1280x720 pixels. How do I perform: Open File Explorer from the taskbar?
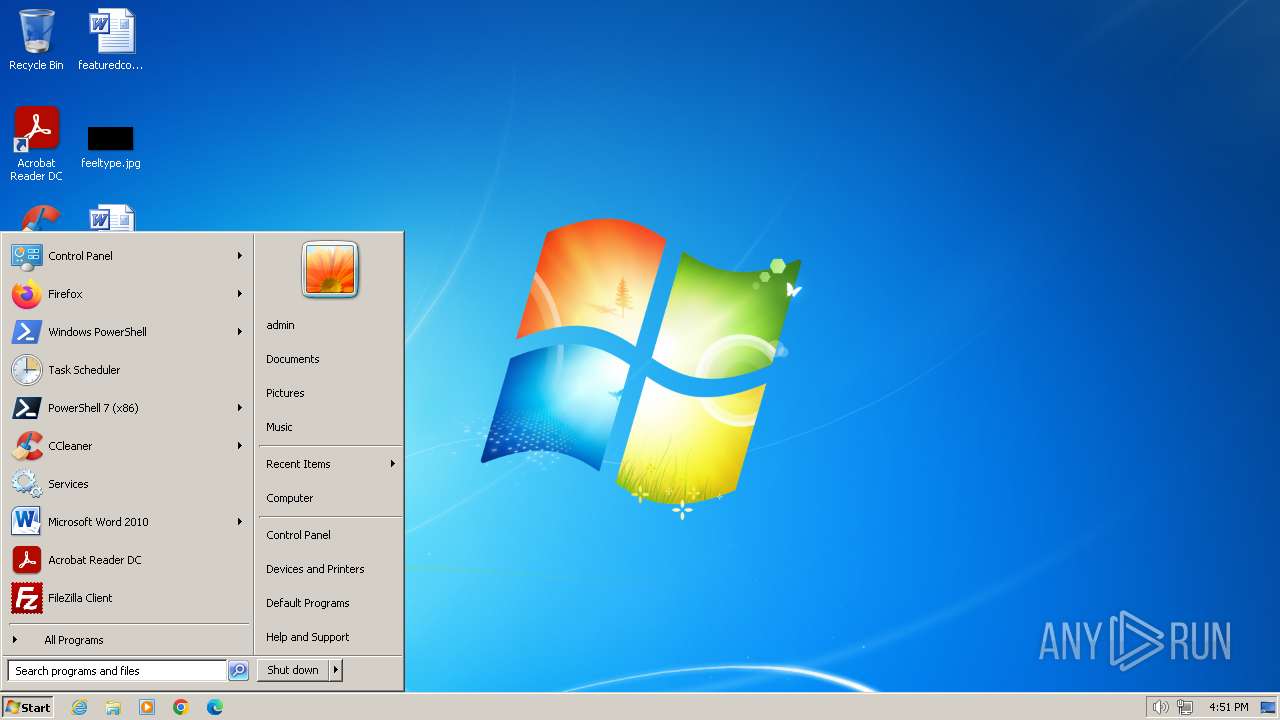click(113, 707)
